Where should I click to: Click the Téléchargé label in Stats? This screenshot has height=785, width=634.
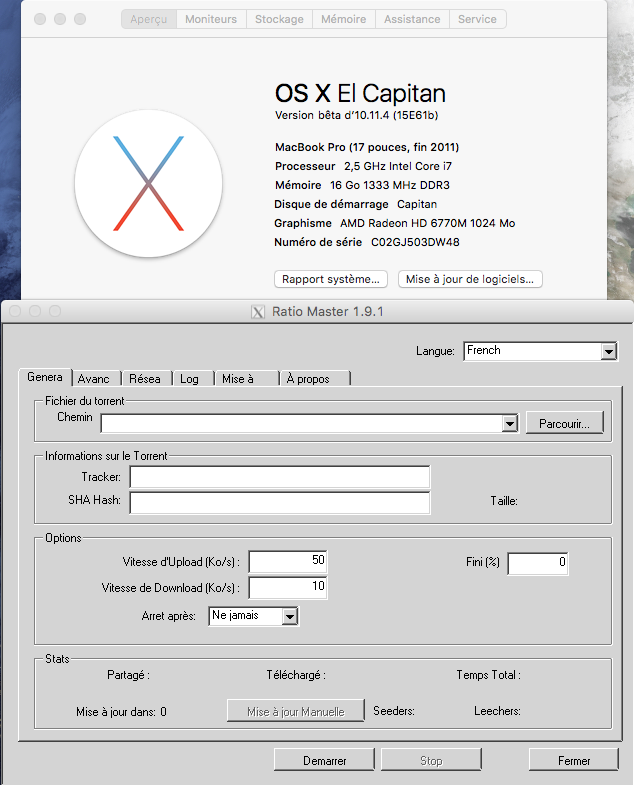click(x=296, y=675)
